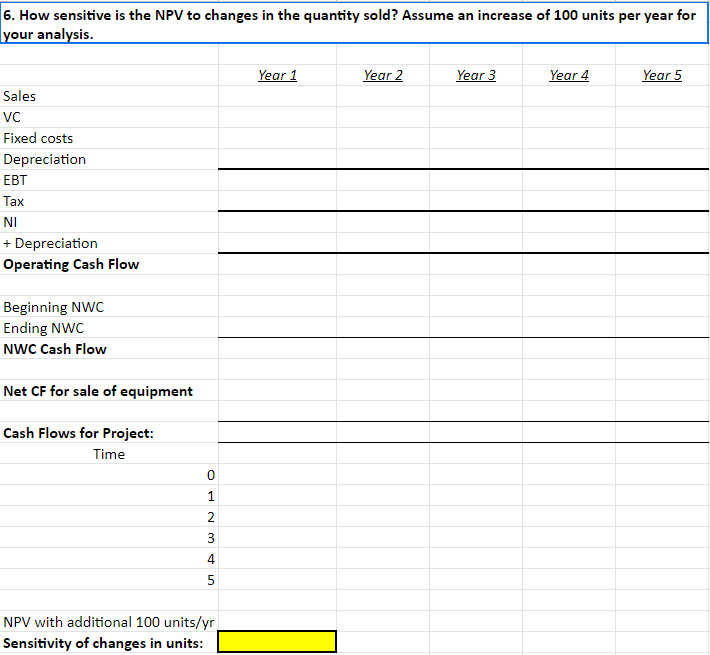This screenshot has width=710, height=655.
Task: Click the Year 3 column header
Action: point(476,75)
